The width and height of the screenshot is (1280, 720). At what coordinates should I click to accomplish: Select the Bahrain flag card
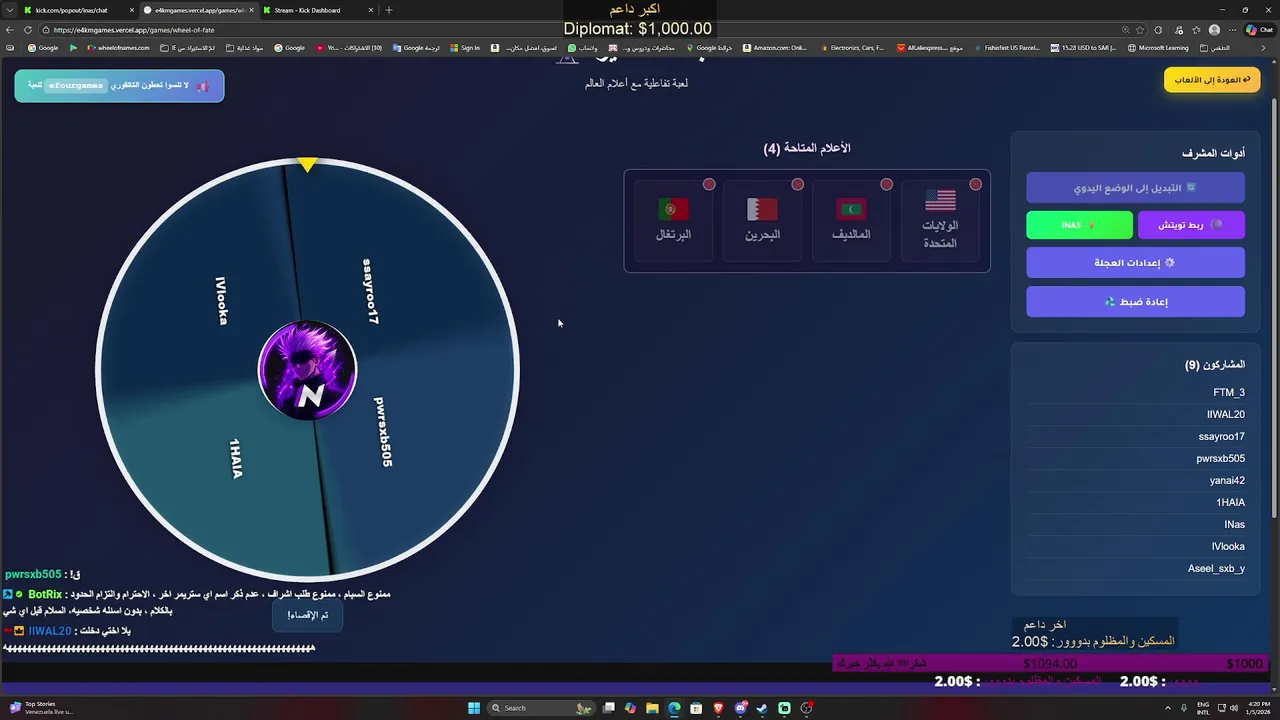click(x=762, y=221)
